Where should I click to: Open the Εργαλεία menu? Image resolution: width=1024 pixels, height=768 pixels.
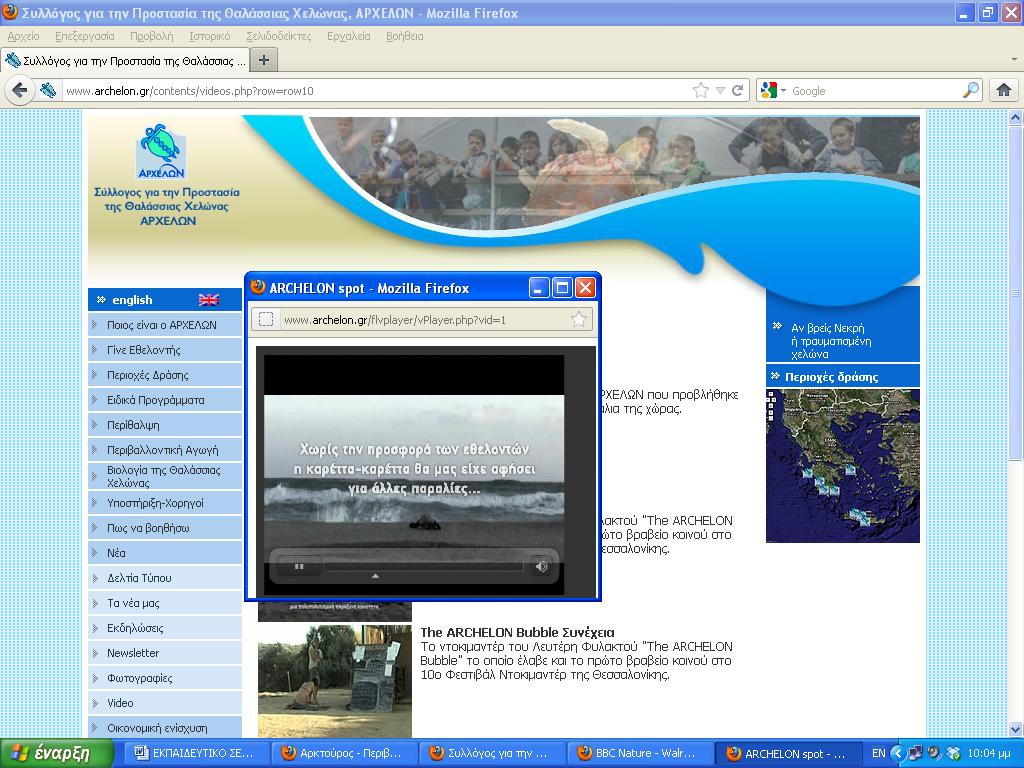pos(349,36)
